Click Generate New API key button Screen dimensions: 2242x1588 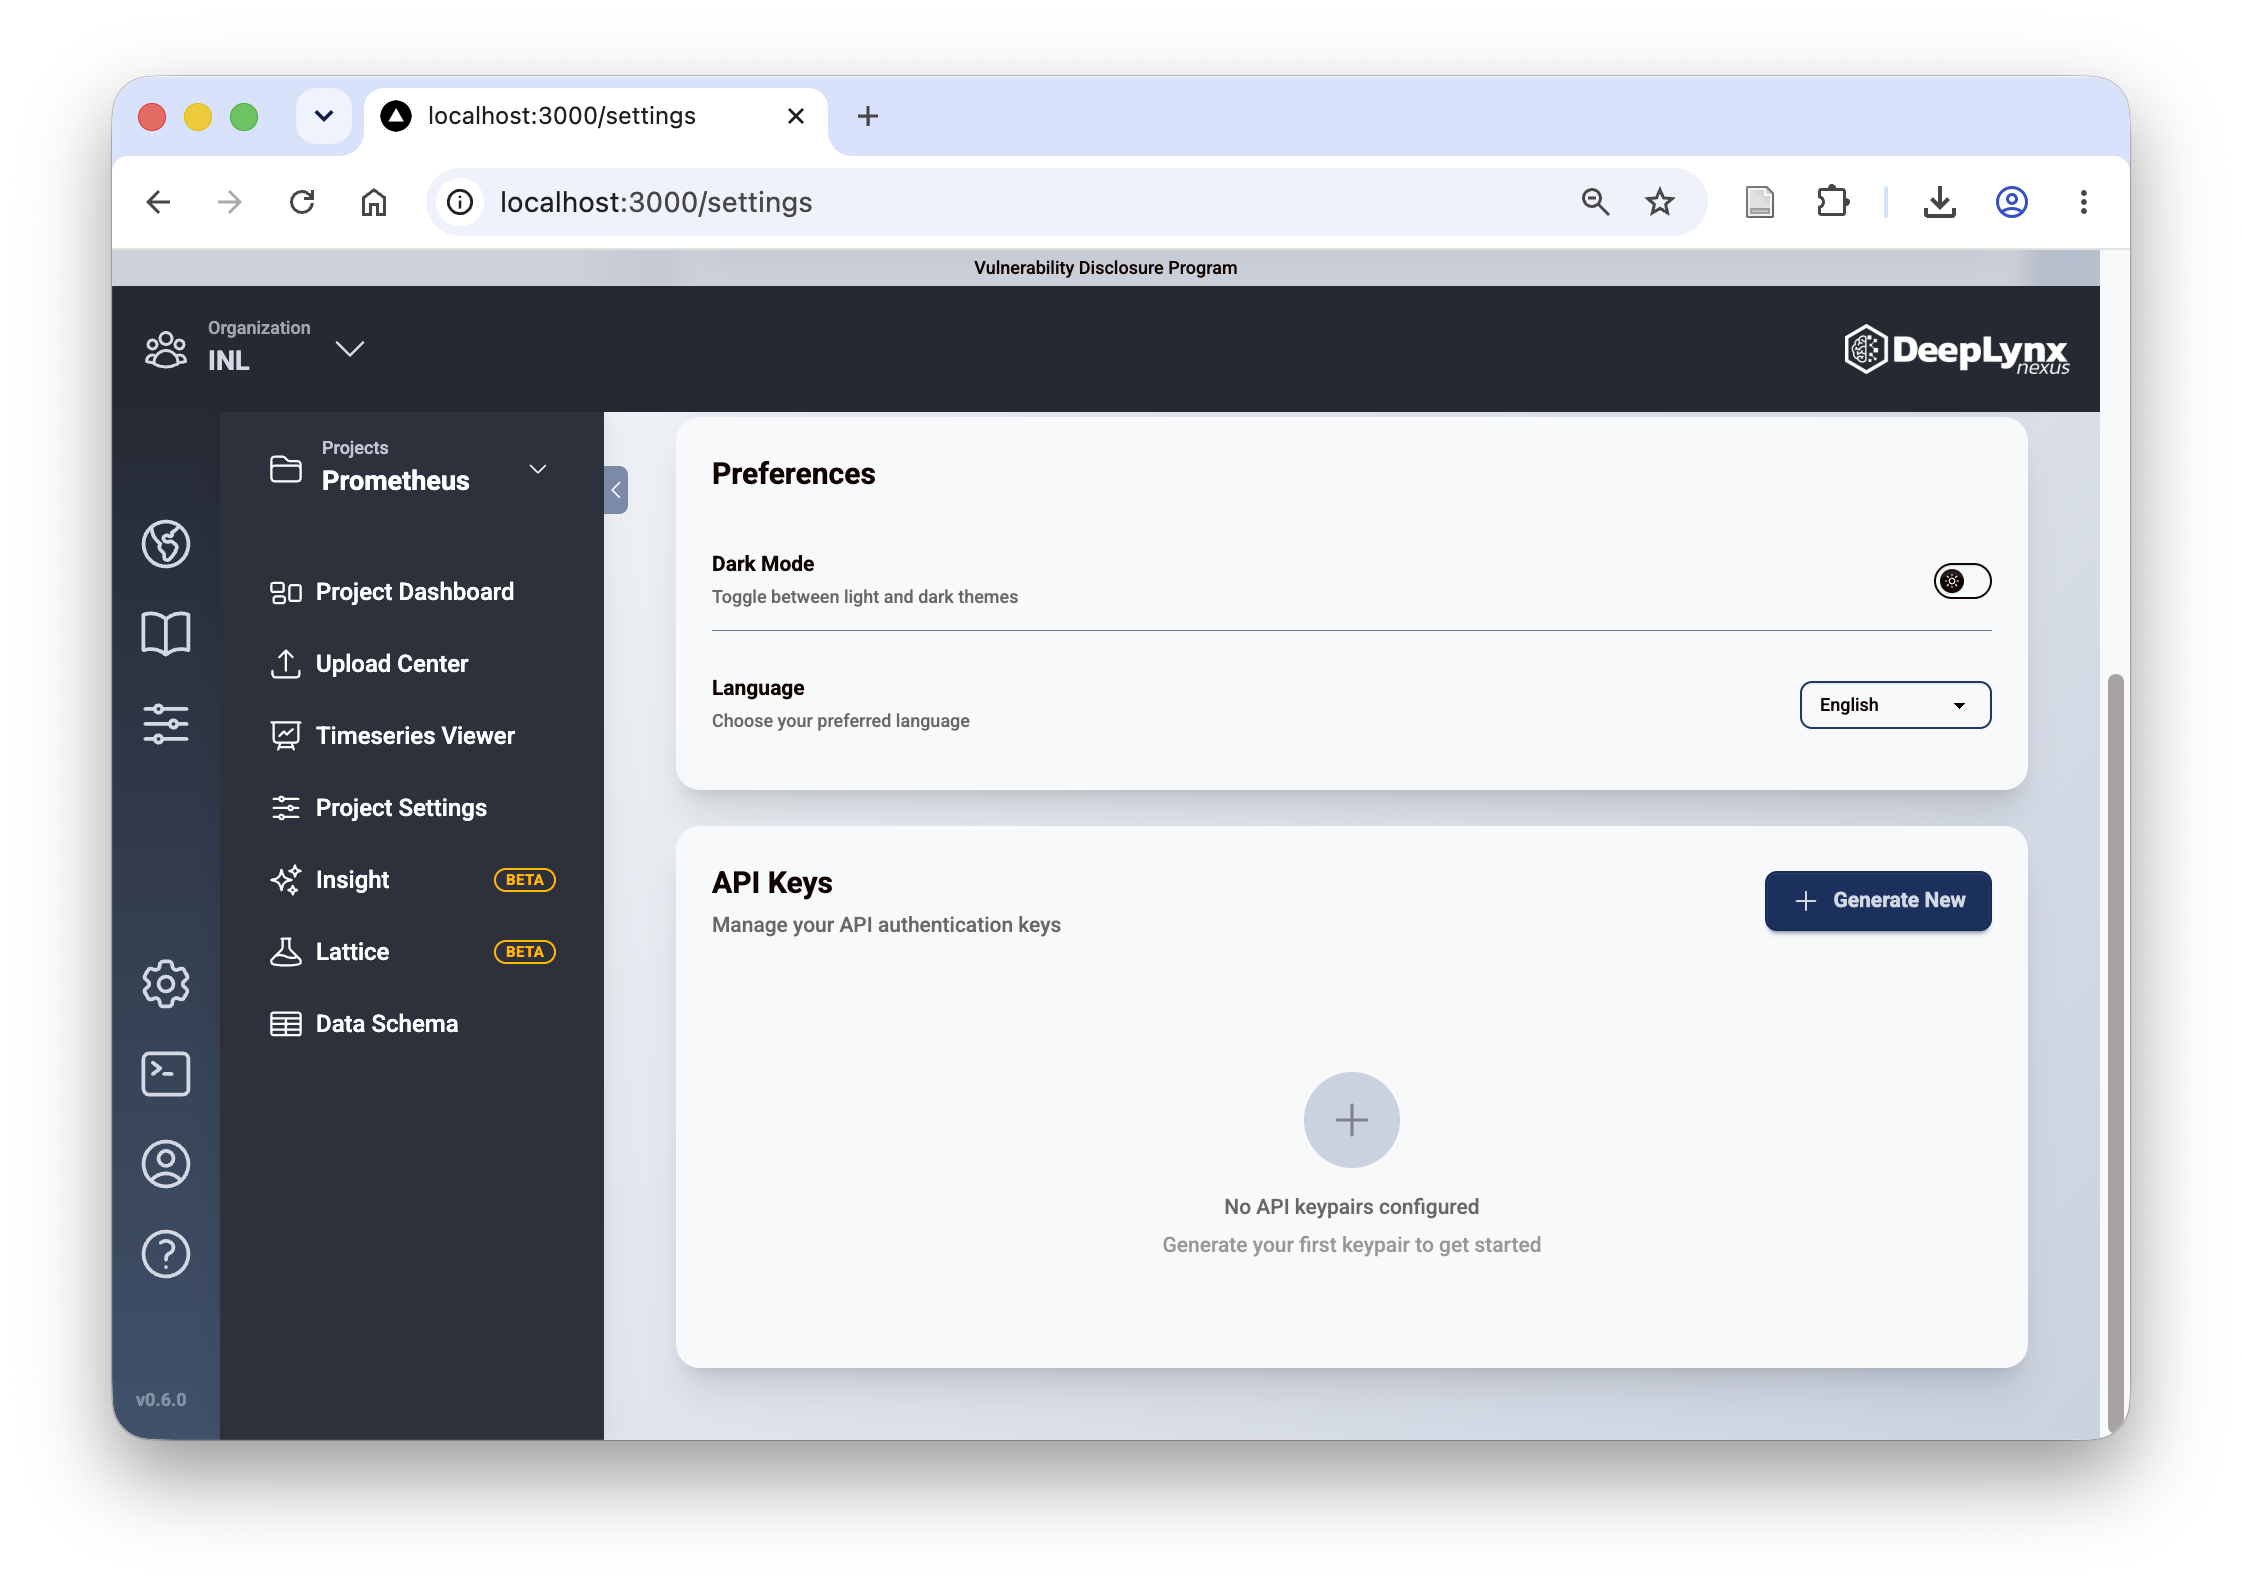(1878, 901)
